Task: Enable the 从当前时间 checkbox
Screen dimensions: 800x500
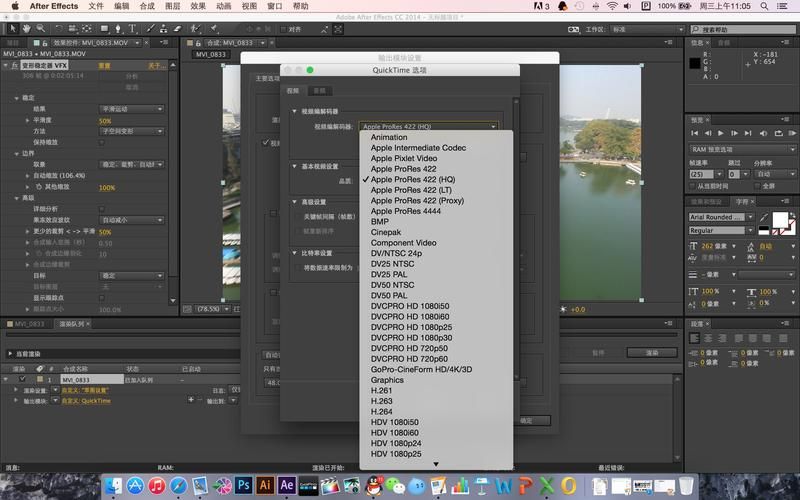Action: tap(693, 186)
